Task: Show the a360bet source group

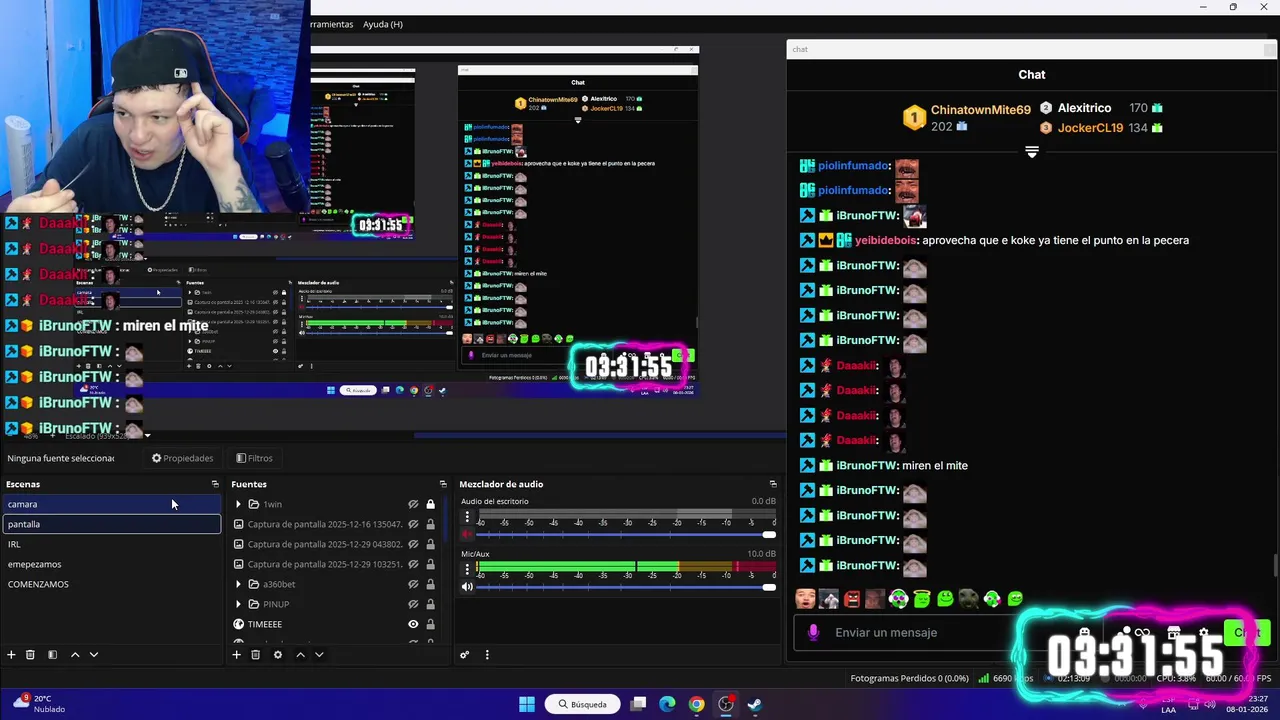Action: 413,584
